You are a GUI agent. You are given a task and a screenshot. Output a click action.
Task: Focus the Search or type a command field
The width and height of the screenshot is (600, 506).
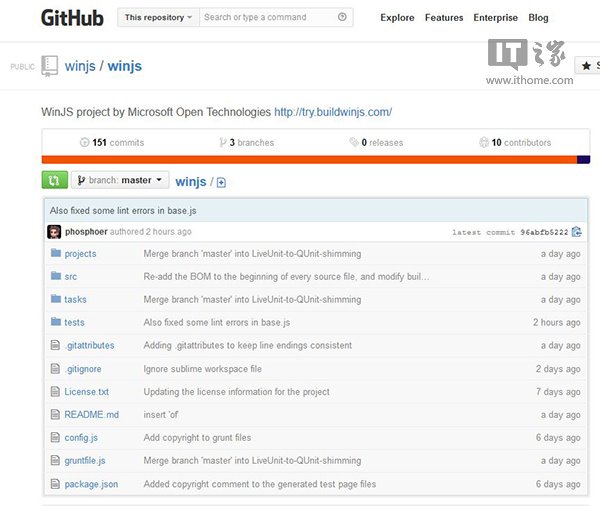[x=268, y=17]
